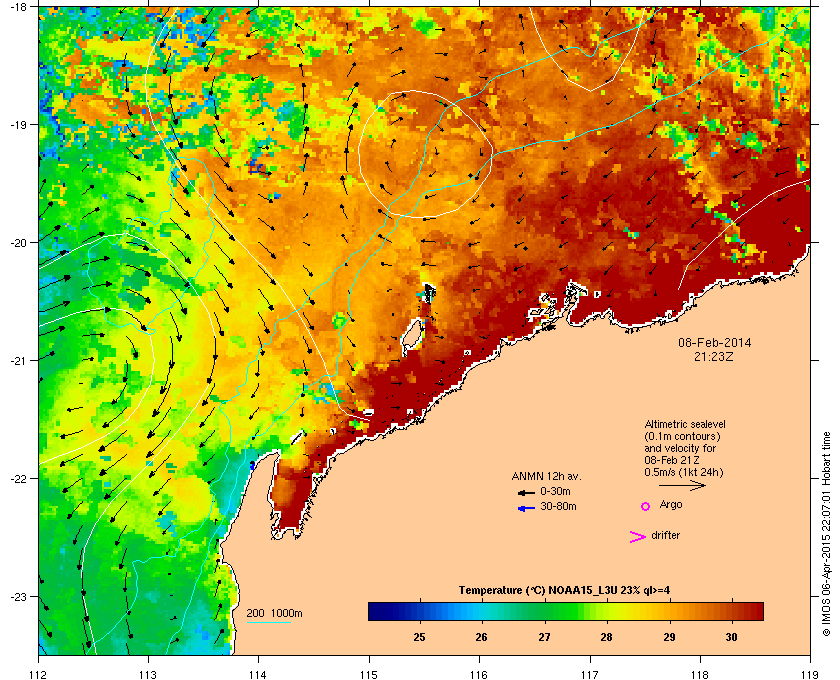Click the 21:23Z time label

tap(714, 356)
